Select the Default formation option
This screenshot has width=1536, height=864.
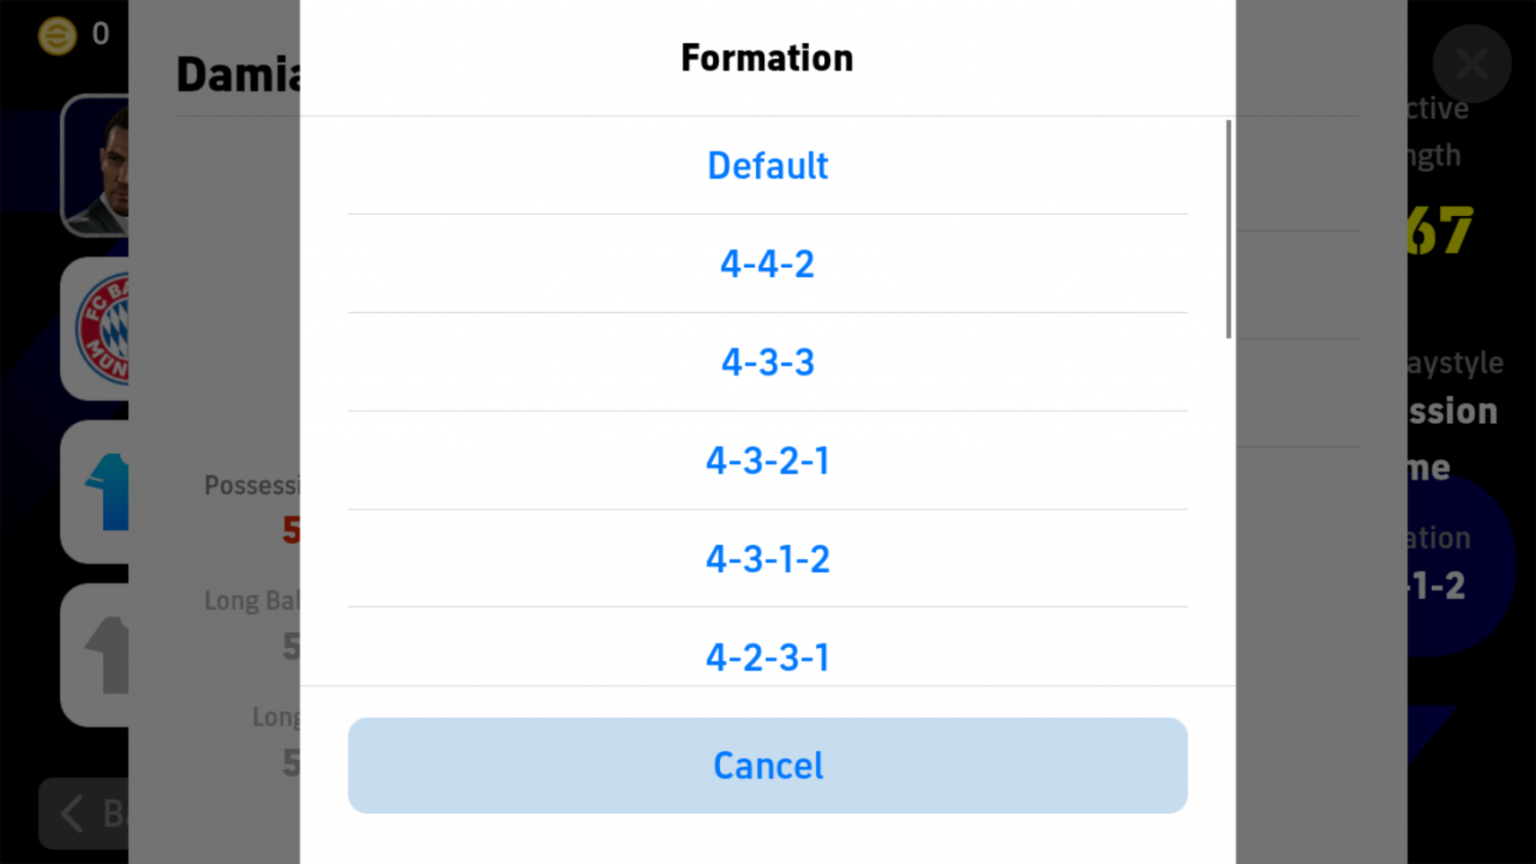767,165
